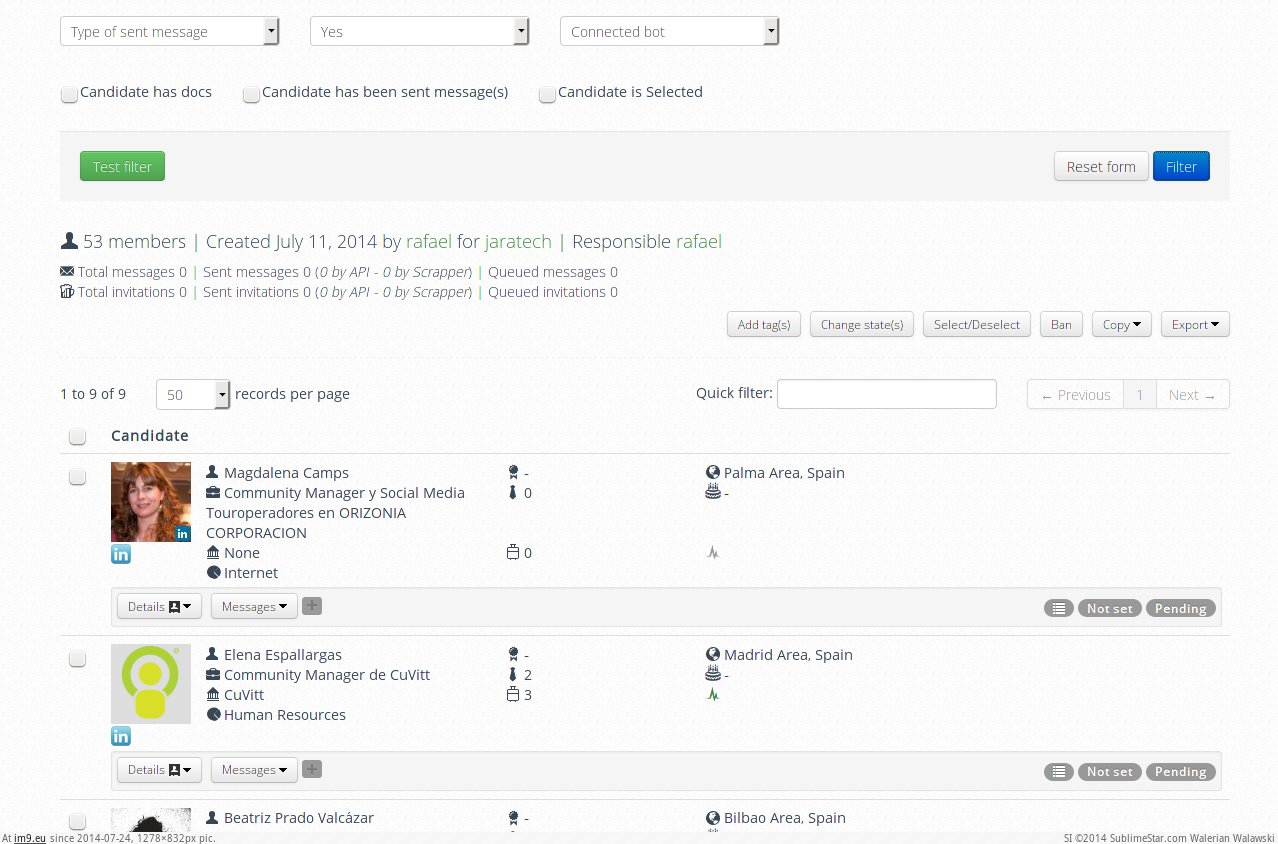
Task: Click gray activity pulse icon for Magdalena Camps
Action: [713, 552]
